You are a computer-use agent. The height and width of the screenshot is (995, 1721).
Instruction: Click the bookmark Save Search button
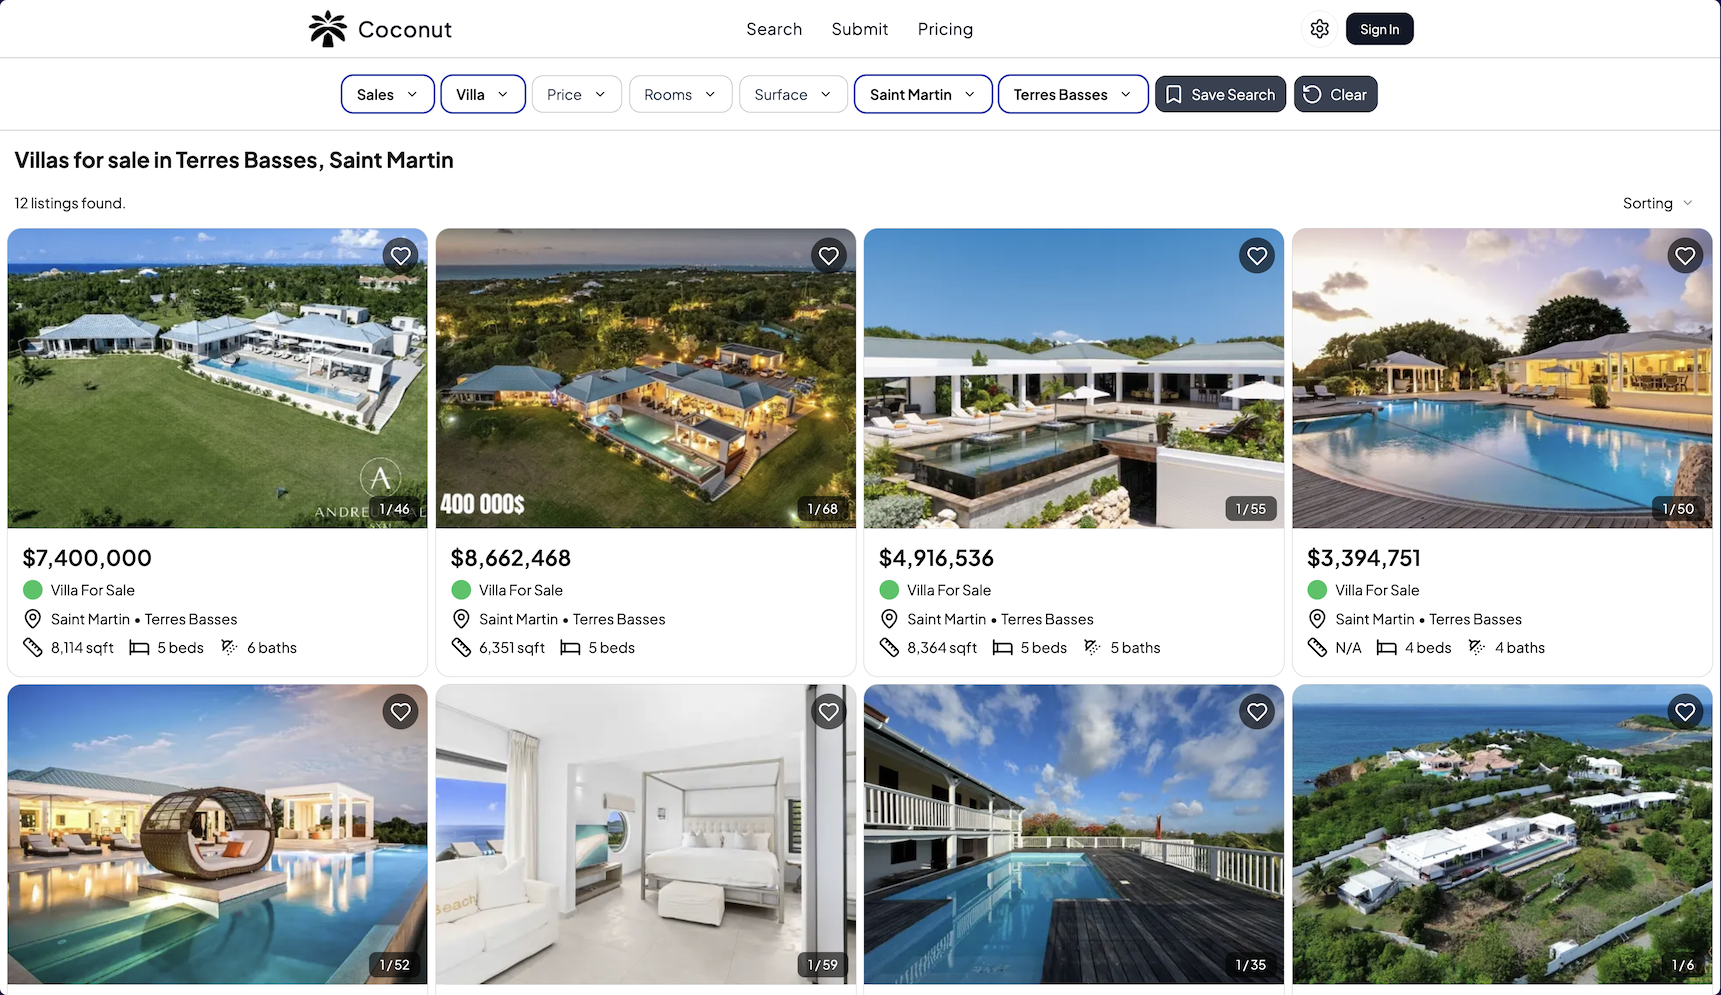(x=1220, y=94)
